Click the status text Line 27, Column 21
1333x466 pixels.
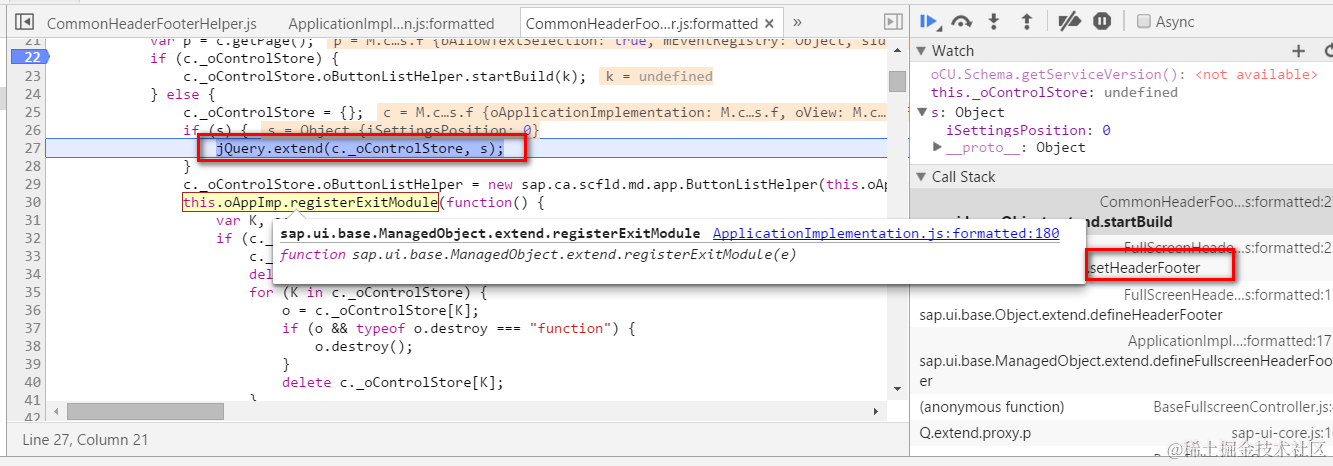coord(85,440)
